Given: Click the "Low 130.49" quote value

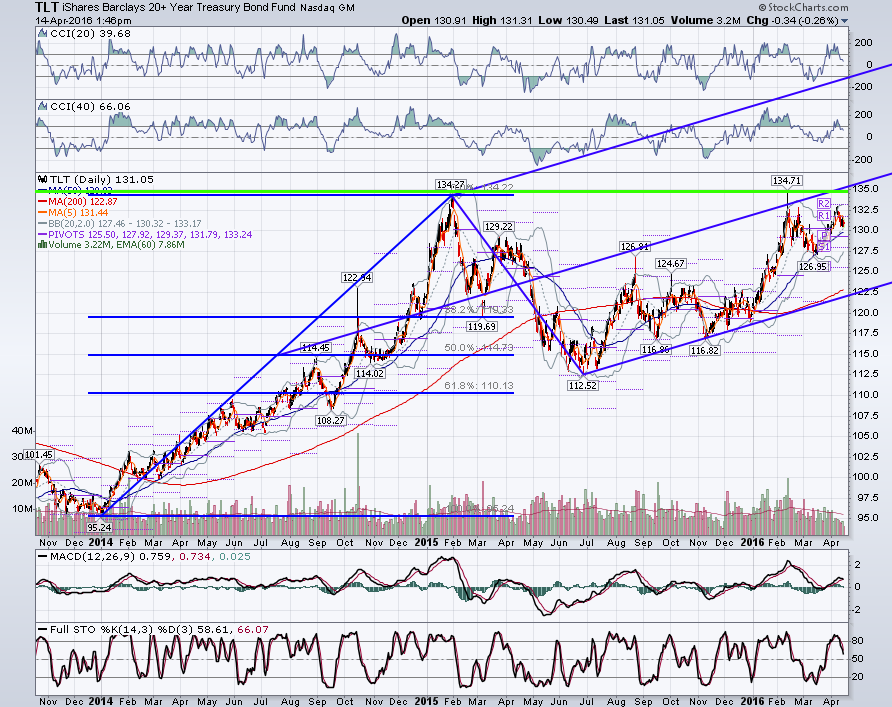Looking at the screenshot, I should tap(568, 20).
